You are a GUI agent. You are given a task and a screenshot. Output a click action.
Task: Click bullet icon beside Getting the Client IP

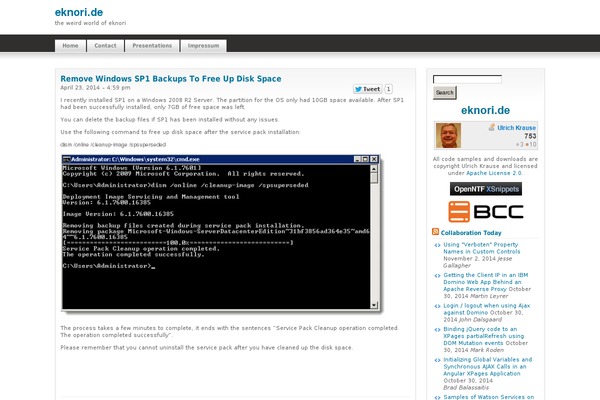pos(437,276)
